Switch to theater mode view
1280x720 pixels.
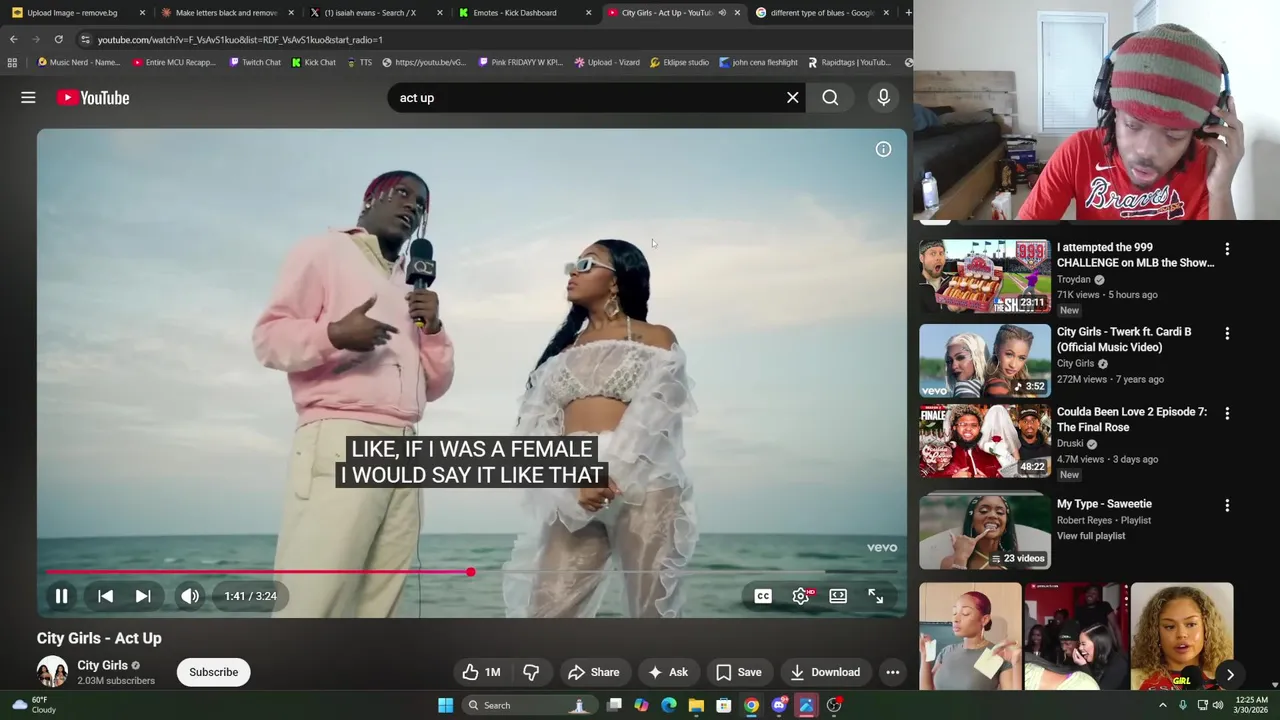point(838,596)
